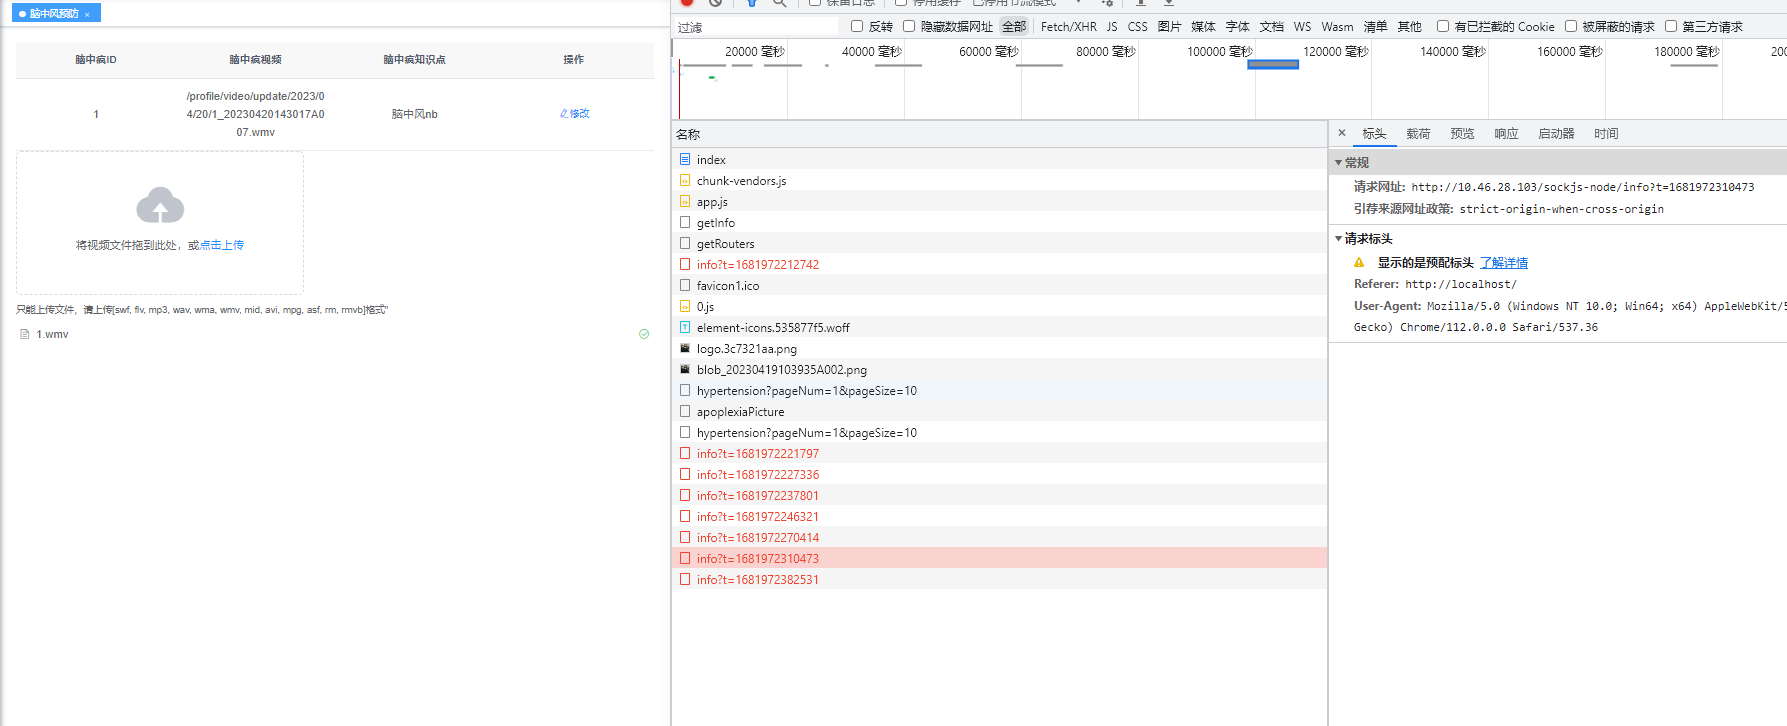Select the 全部 request type filter
The height and width of the screenshot is (726, 1787).
pyautogui.click(x=1014, y=27)
